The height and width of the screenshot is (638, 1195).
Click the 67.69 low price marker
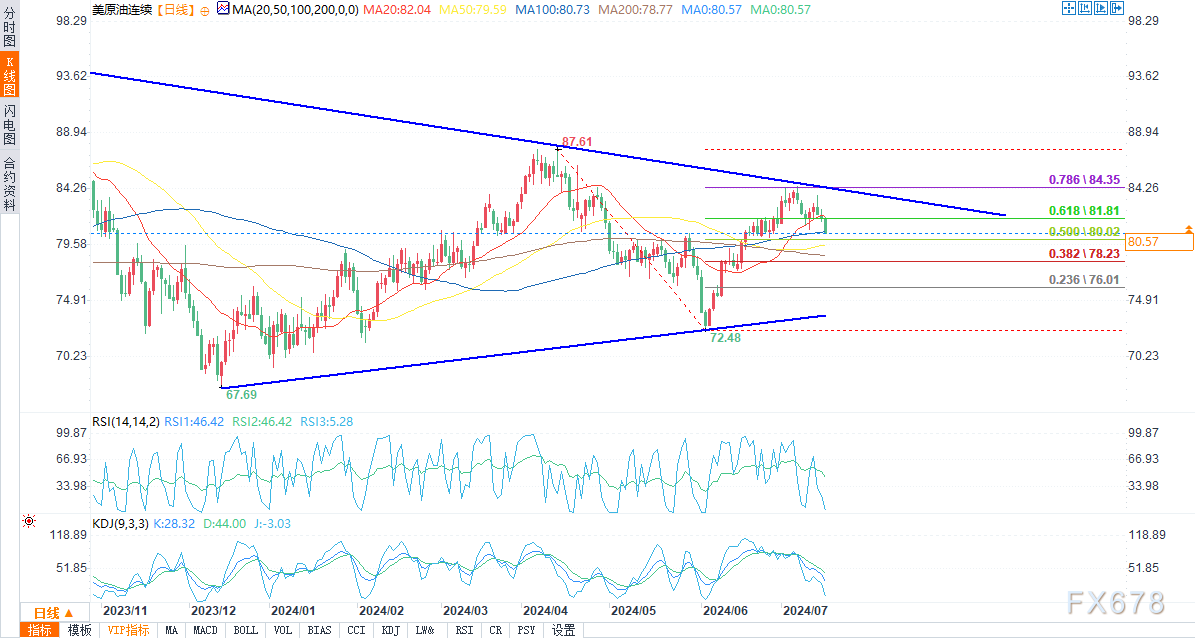[241, 395]
